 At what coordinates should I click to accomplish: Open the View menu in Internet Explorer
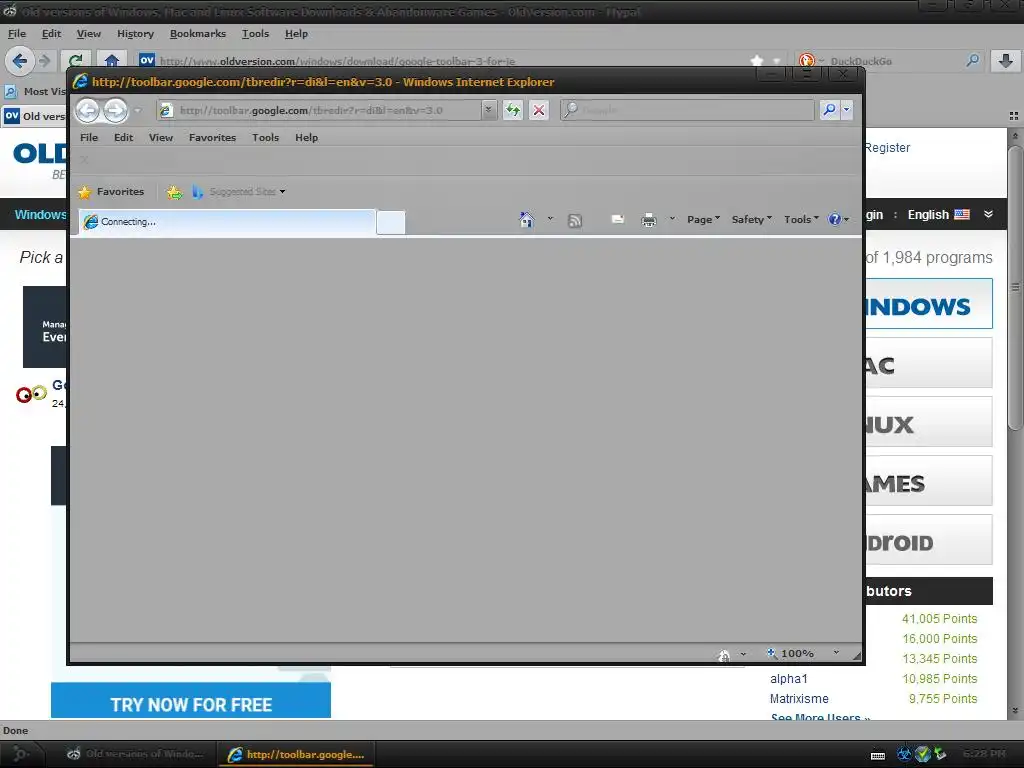[x=161, y=138]
